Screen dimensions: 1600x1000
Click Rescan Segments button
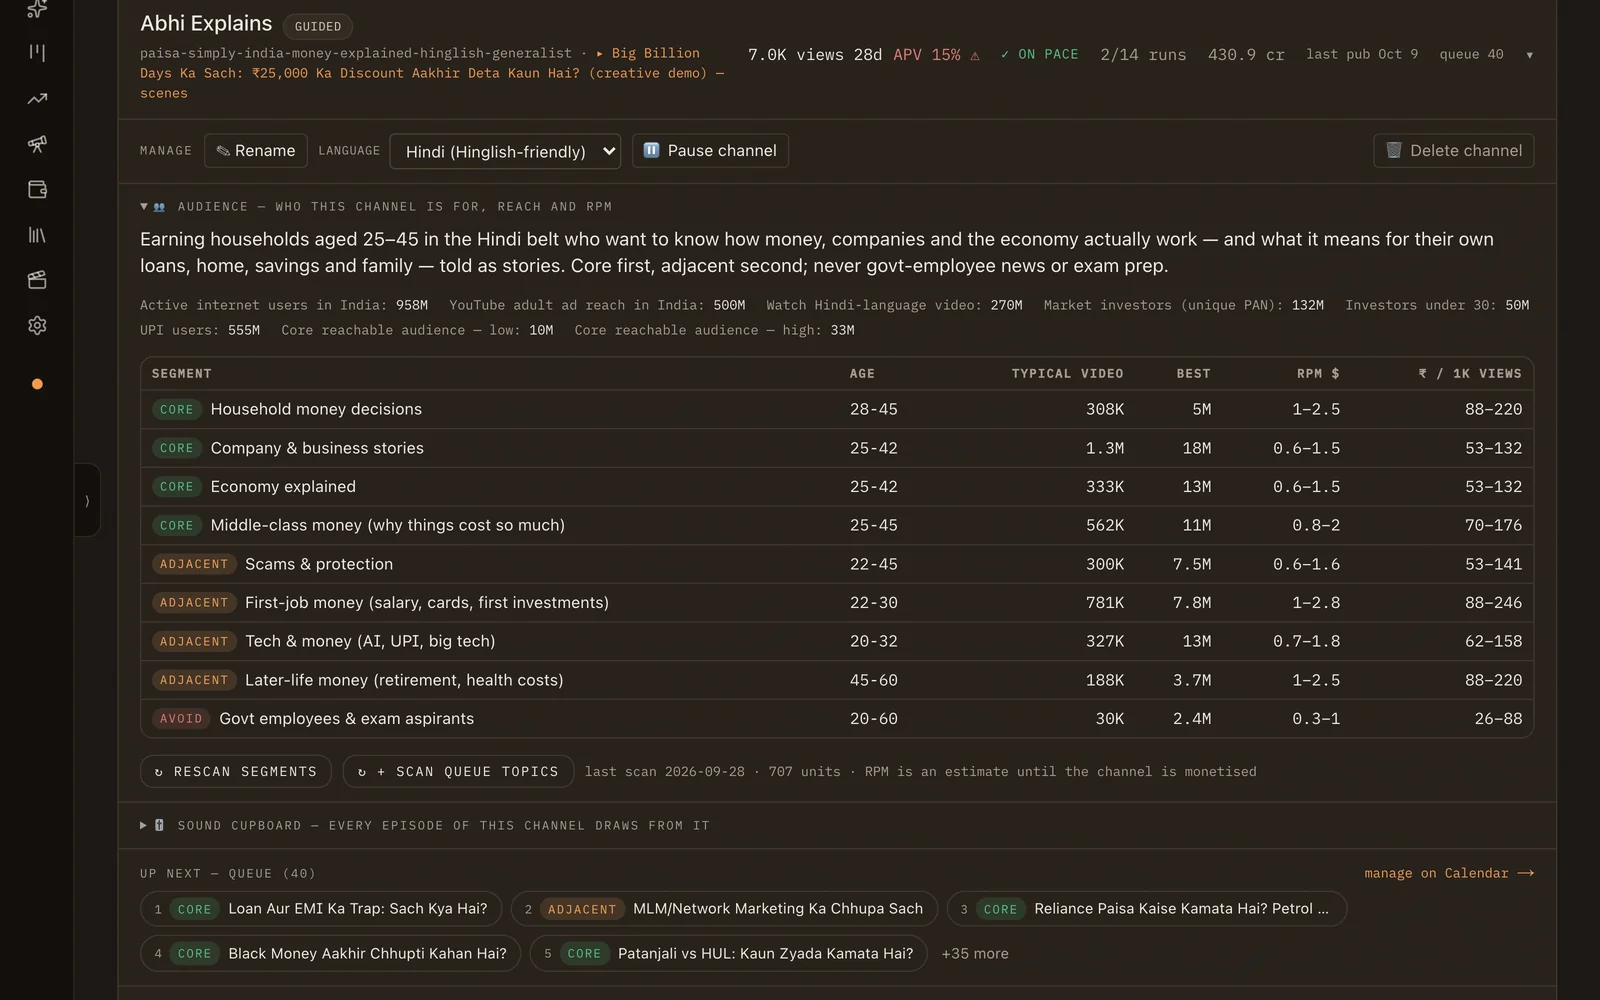point(236,771)
